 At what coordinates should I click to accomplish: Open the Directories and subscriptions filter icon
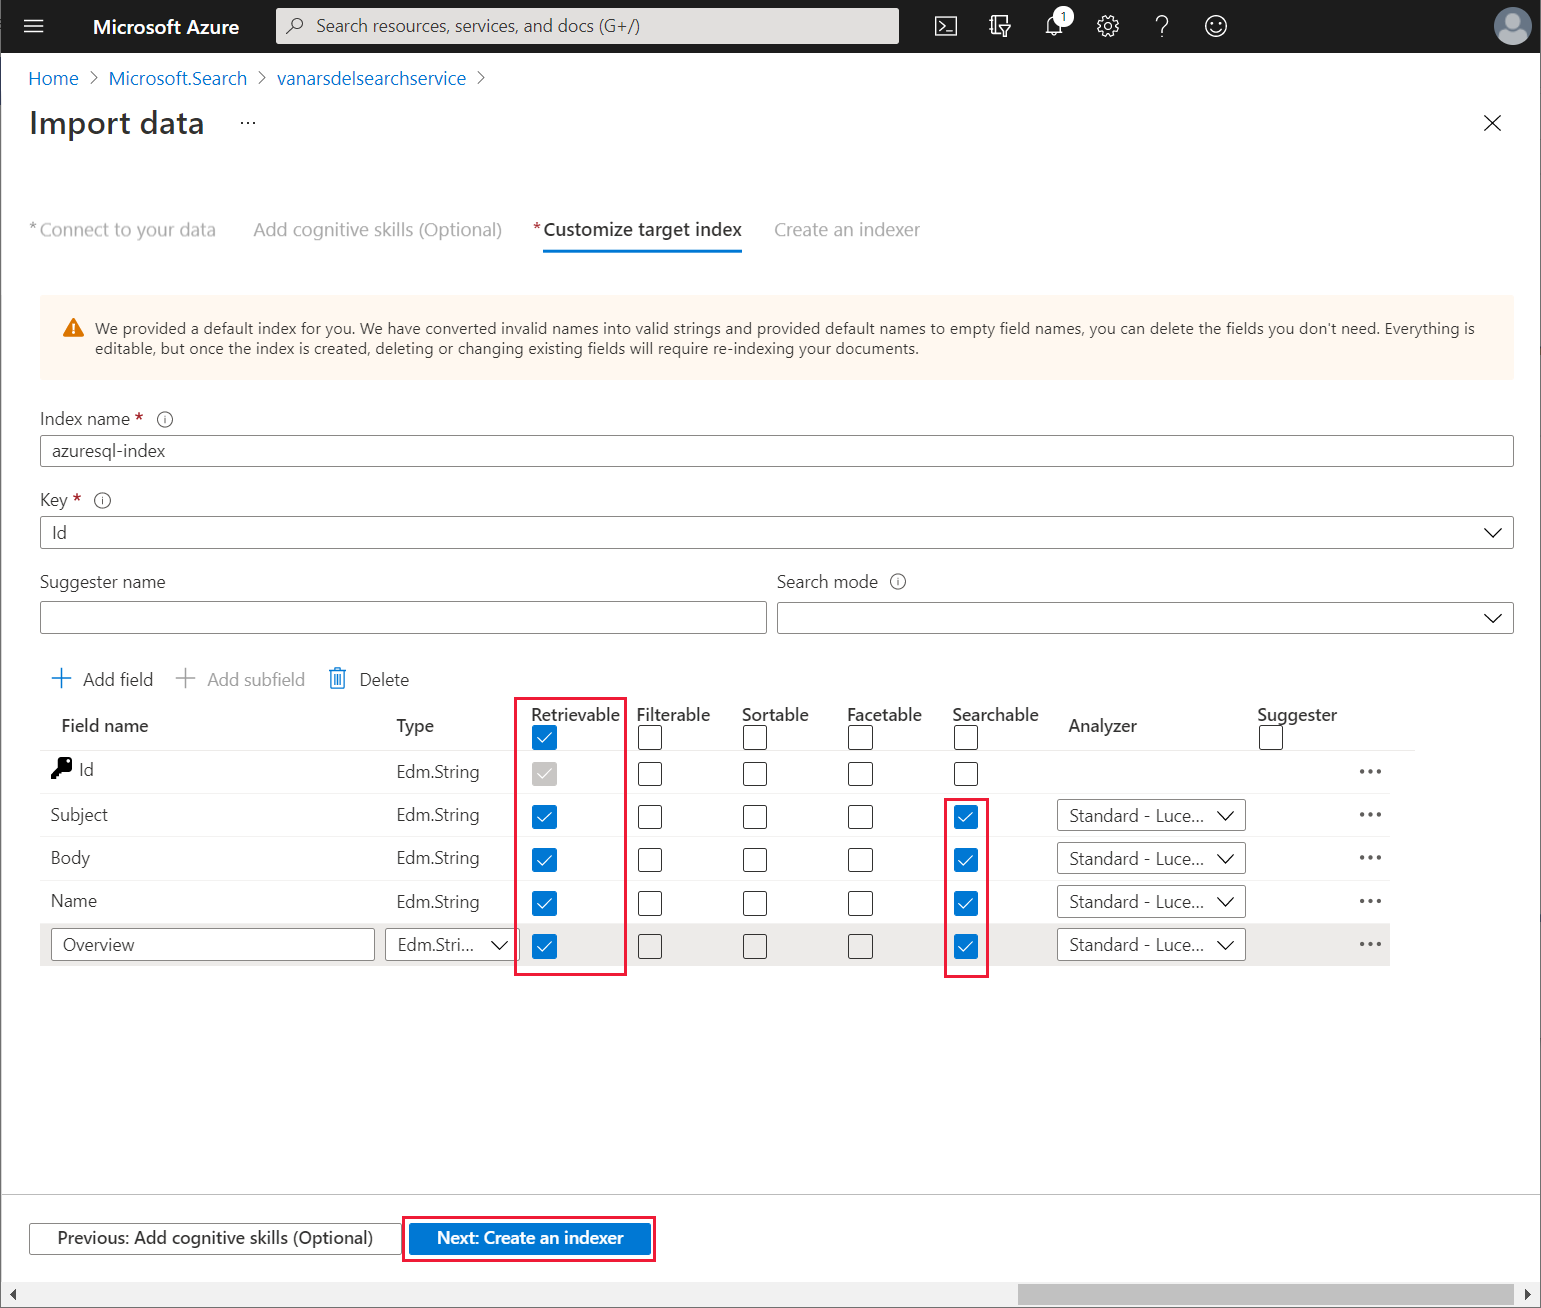999,26
